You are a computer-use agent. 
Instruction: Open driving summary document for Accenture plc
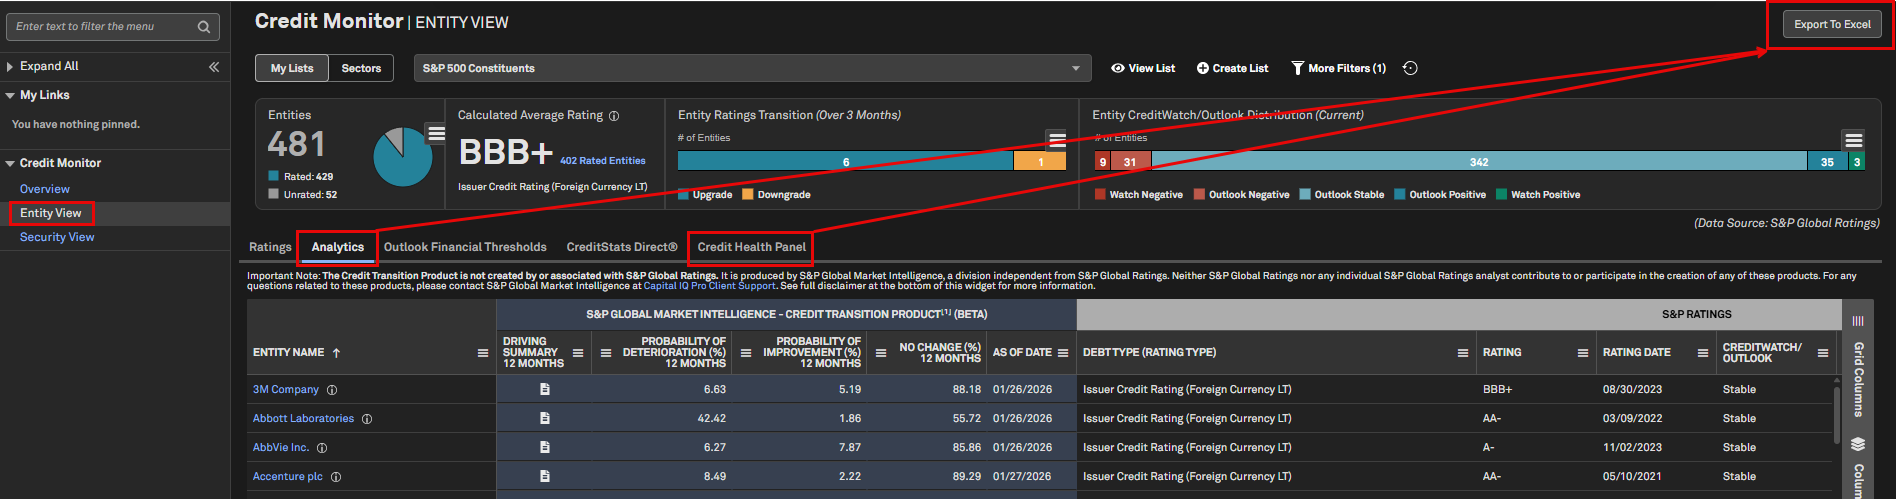545,476
